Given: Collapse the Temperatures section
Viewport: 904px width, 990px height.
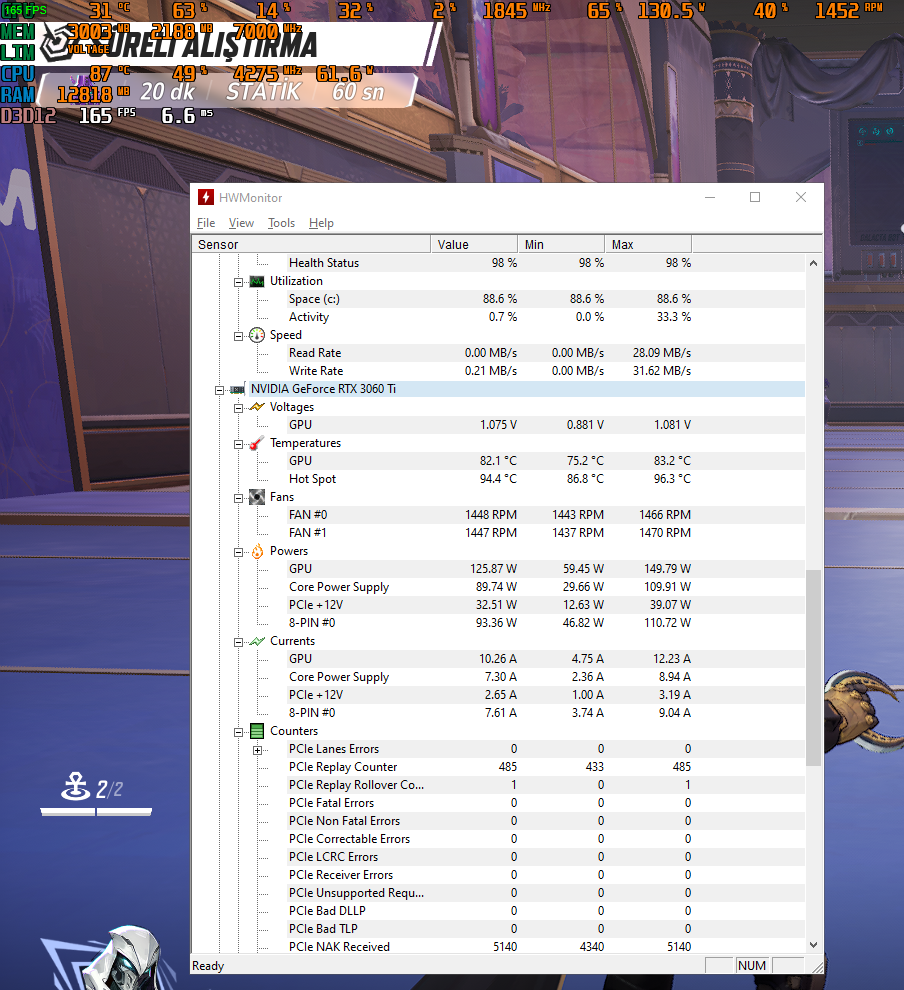Looking at the screenshot, I should coord(238,444).
